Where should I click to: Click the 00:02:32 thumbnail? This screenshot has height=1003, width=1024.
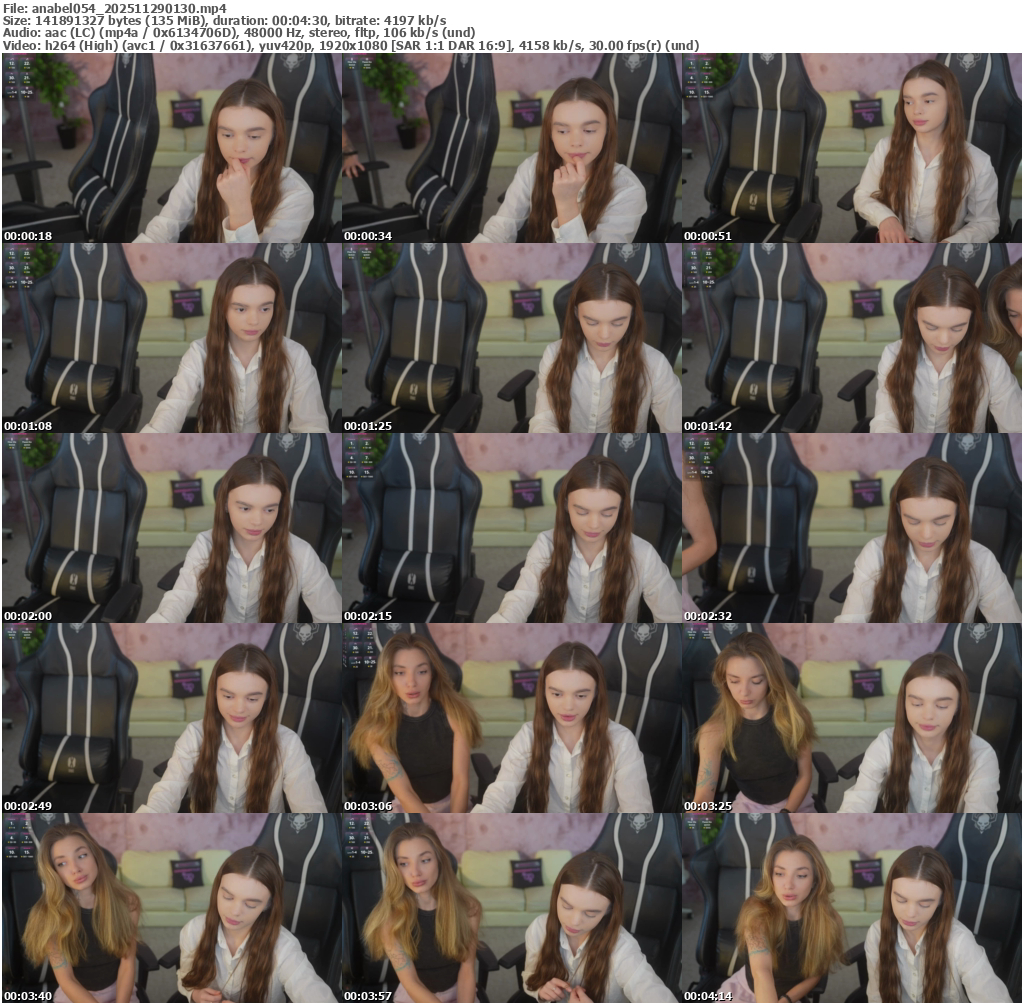[852, 528]
